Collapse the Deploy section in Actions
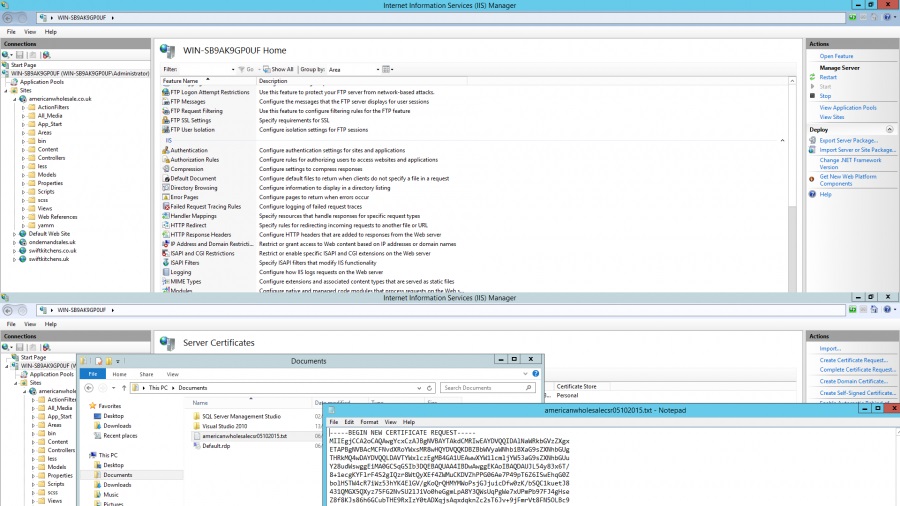 [889, 130]
